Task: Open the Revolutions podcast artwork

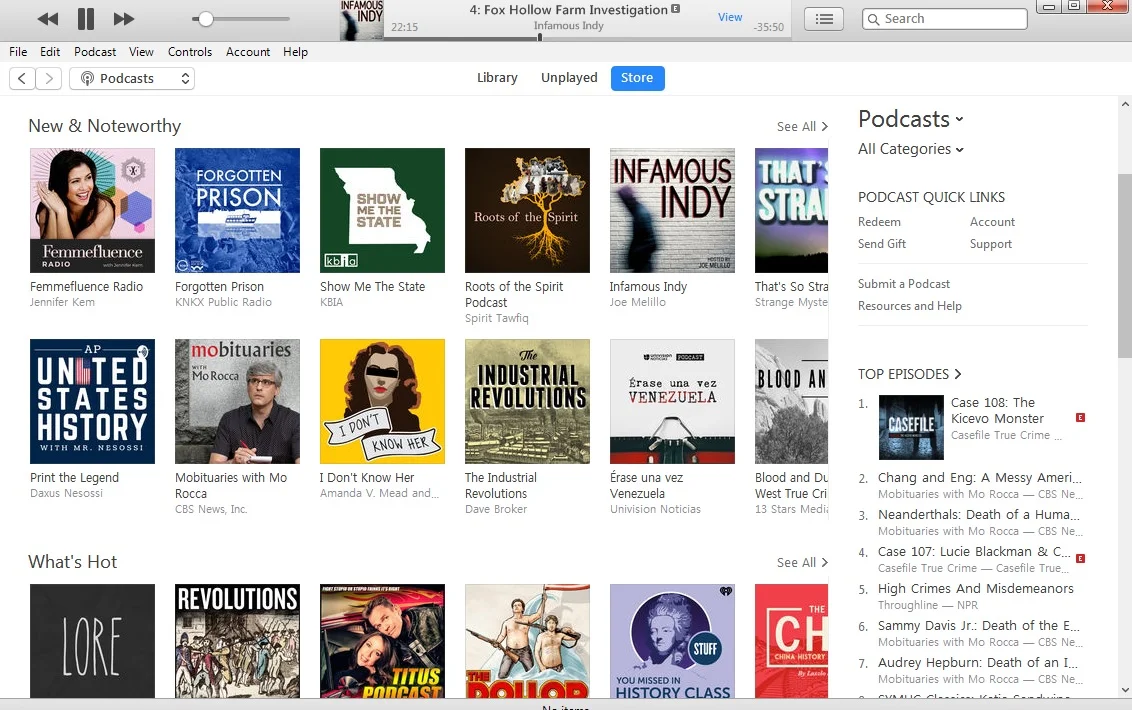Action: (238, 641)
